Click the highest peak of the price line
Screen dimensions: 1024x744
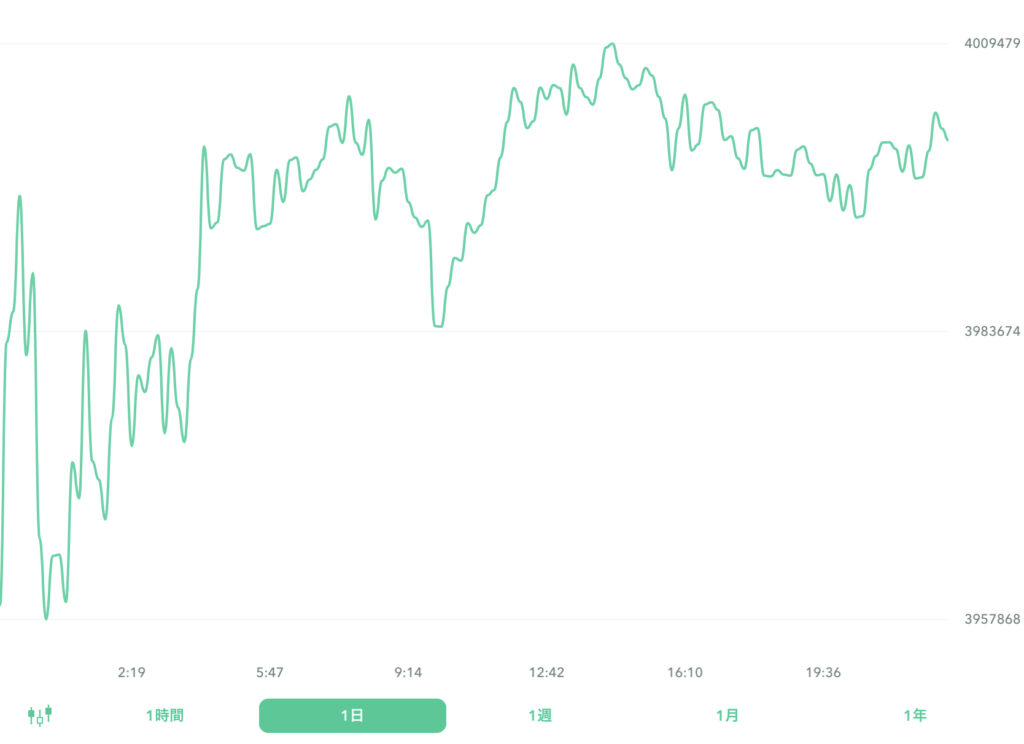pyautogui.click(x=612, y=44)
